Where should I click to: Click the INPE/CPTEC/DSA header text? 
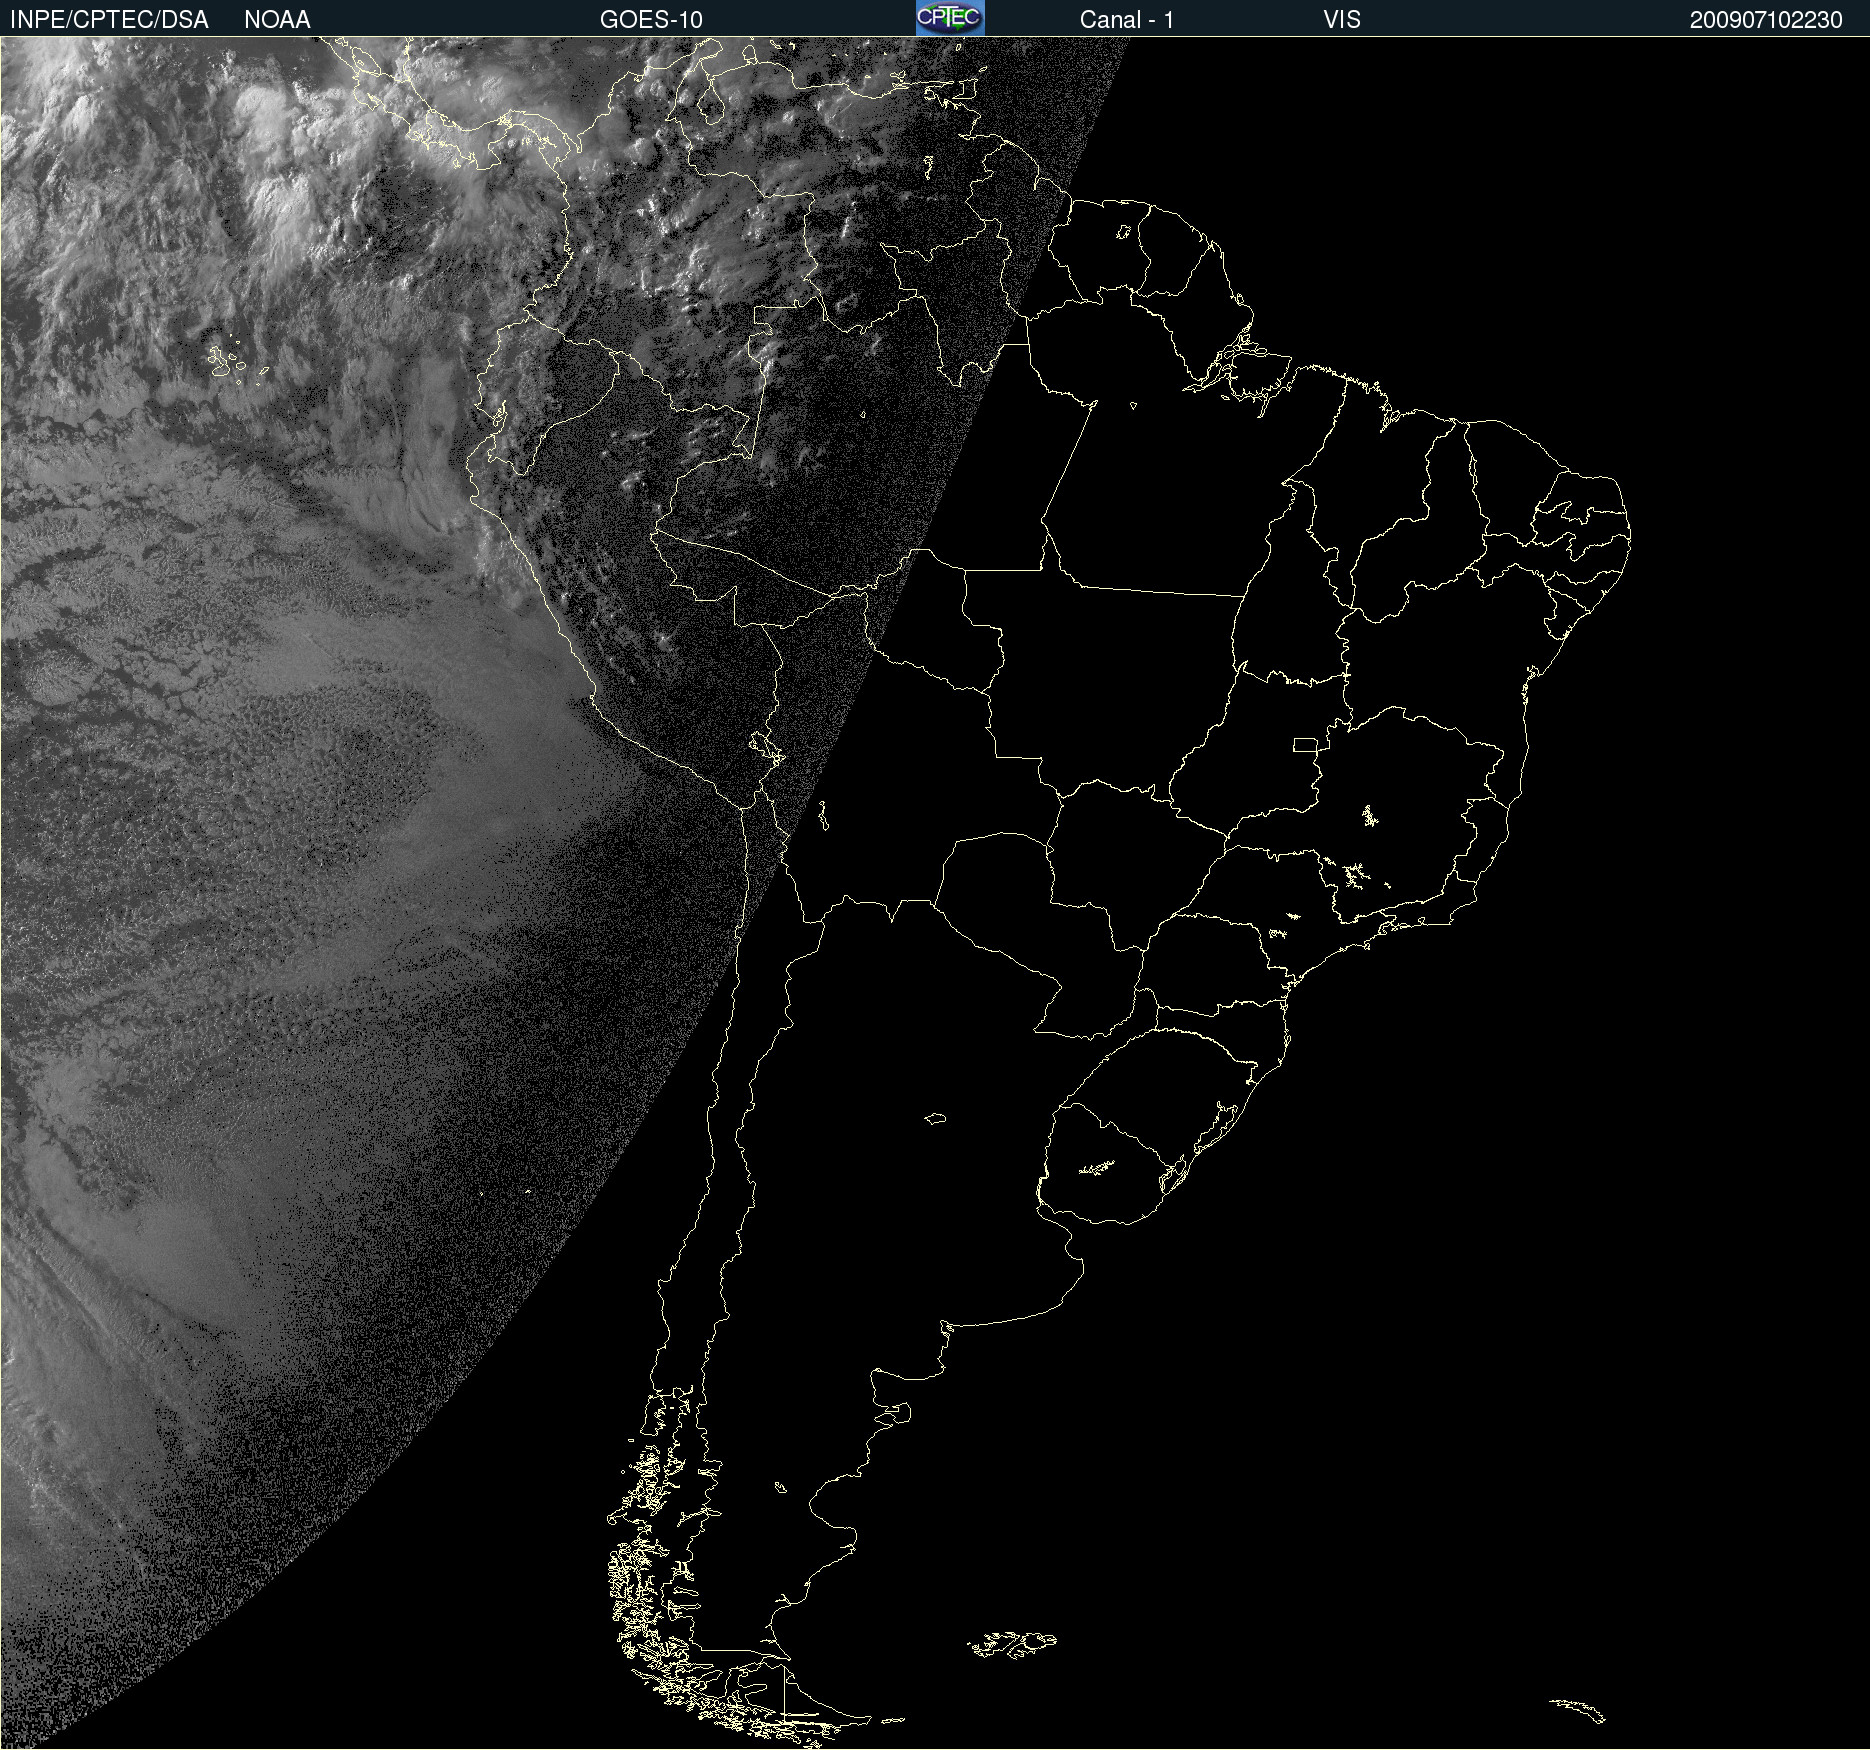pyautogui.click(x=109, y=20)
